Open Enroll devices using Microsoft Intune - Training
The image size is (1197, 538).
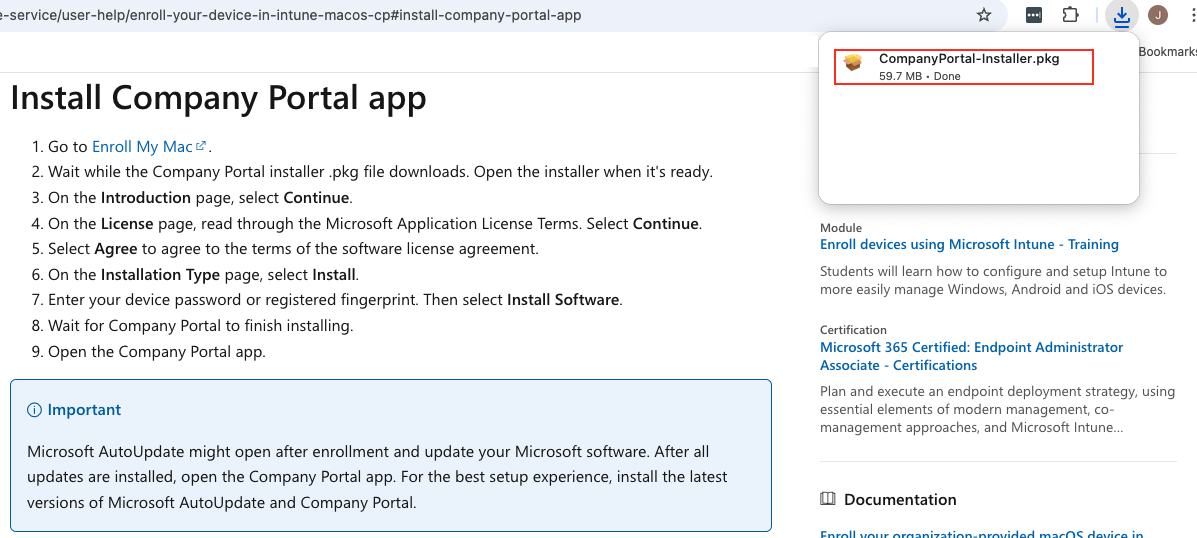[x=969, y=244]
